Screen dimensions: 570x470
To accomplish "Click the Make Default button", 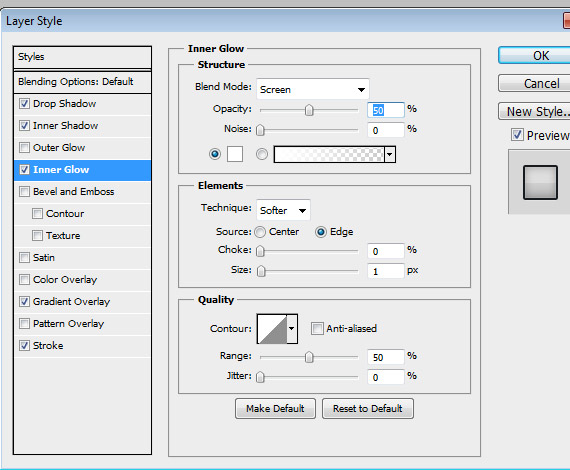I will 275,409.
